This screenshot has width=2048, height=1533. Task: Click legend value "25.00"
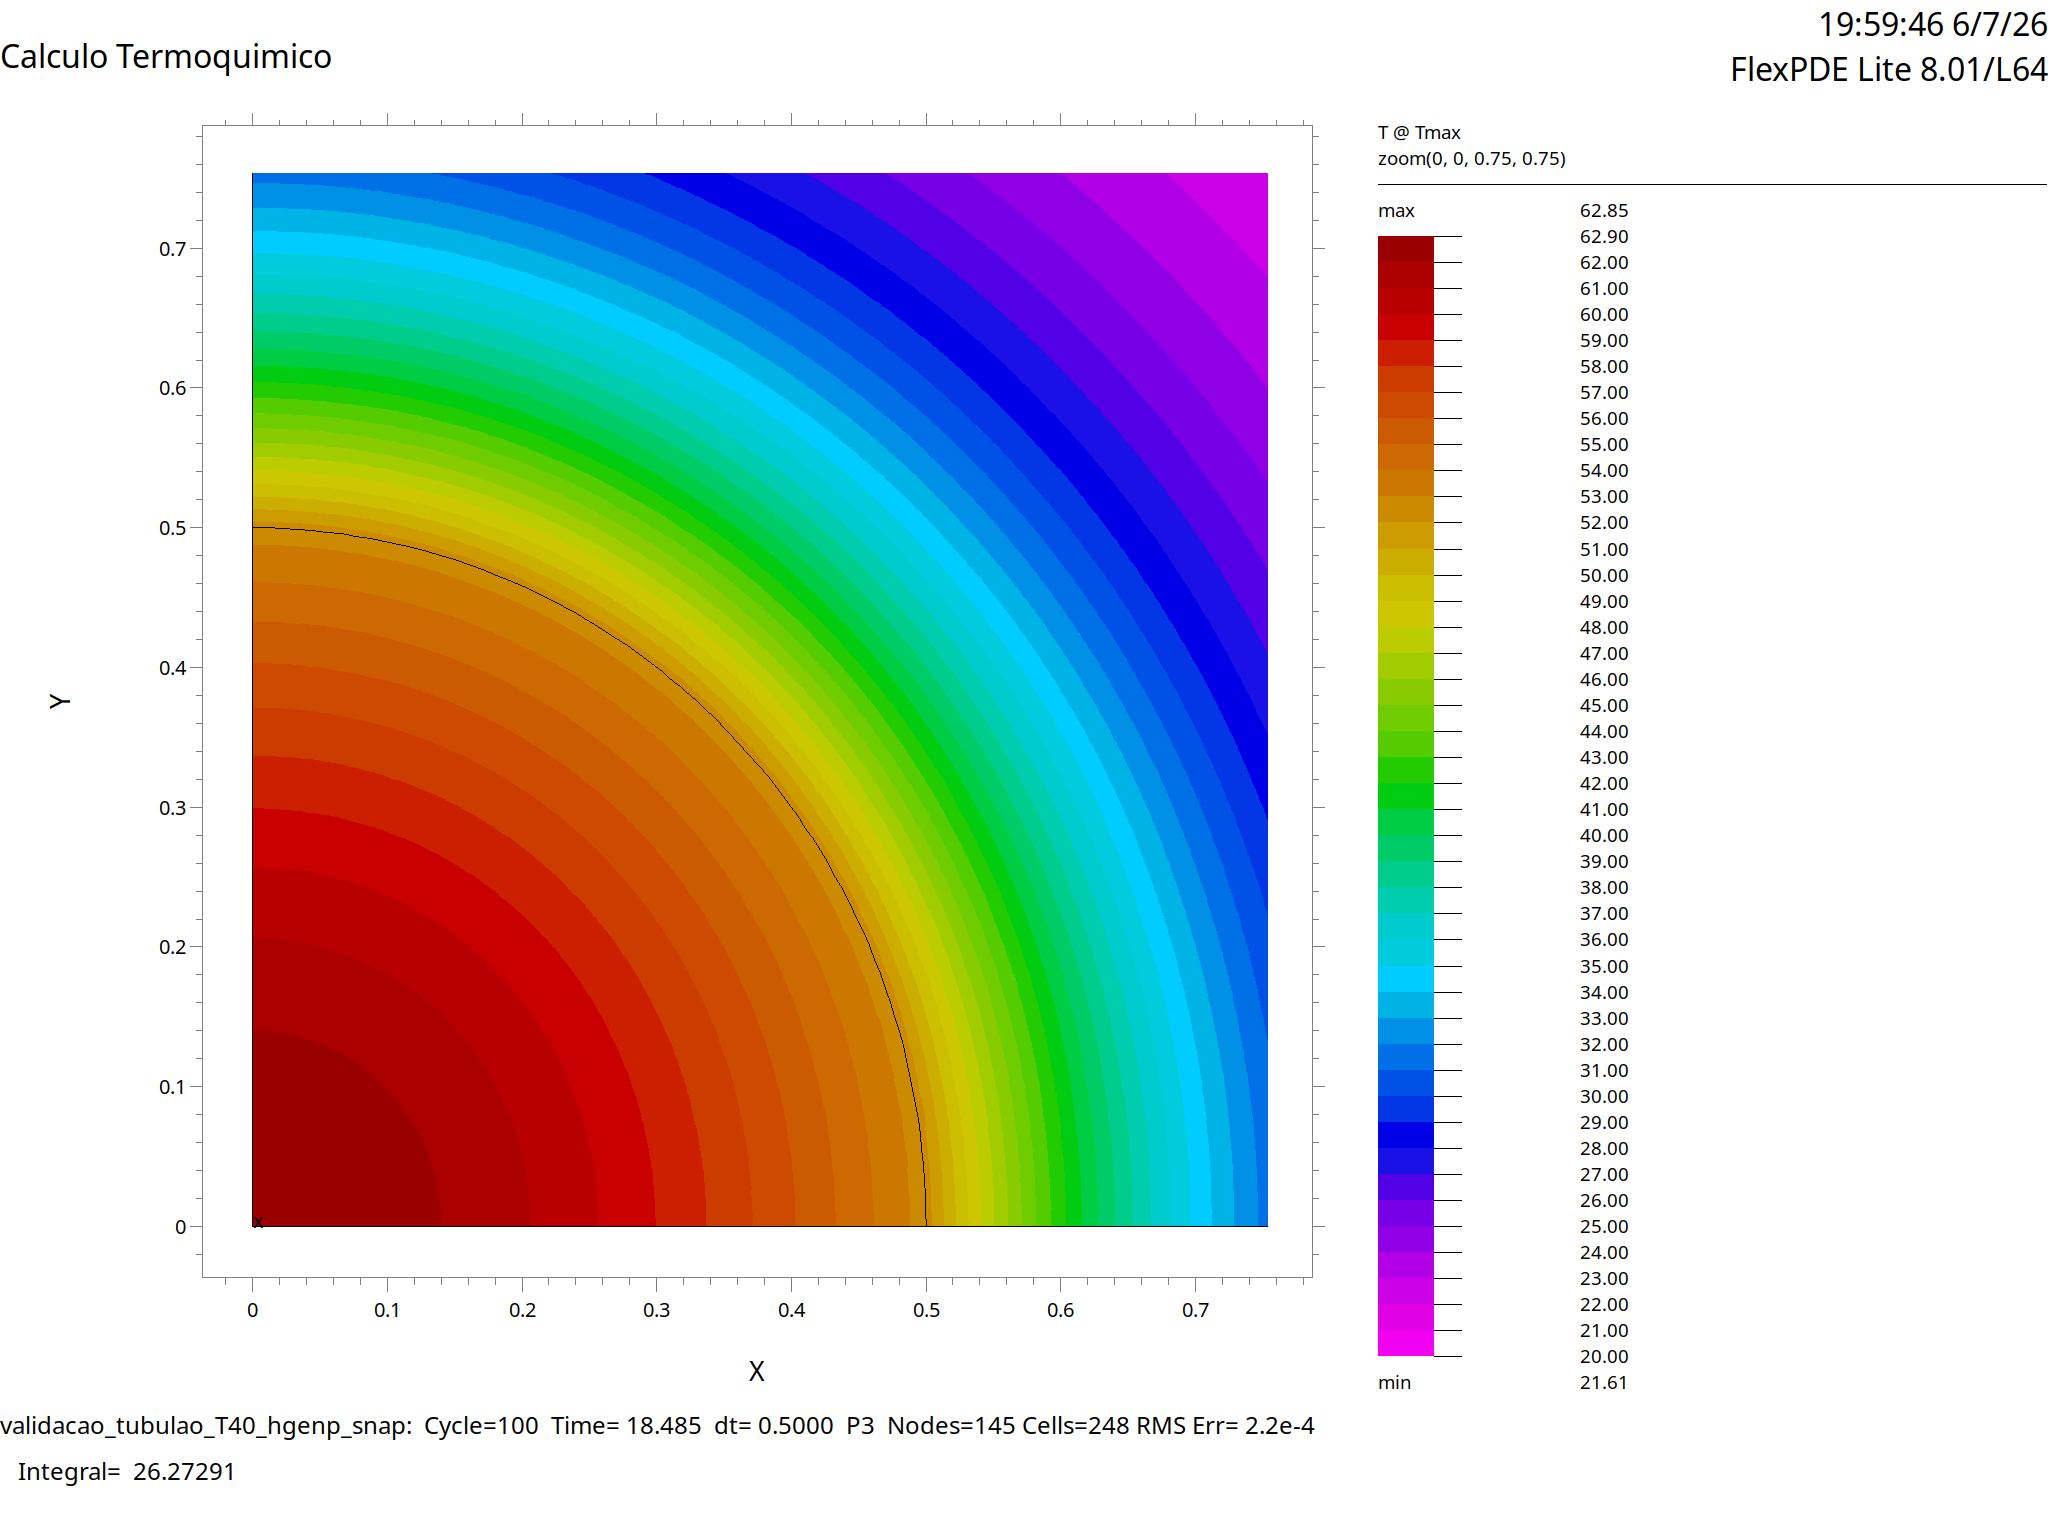(x=1604, y=1227)
